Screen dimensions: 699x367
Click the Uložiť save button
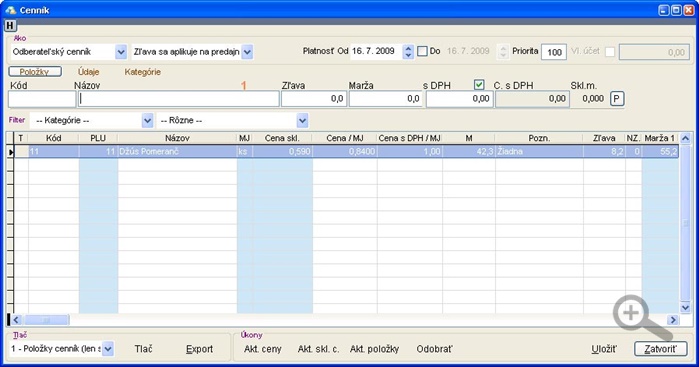[604, 349]
